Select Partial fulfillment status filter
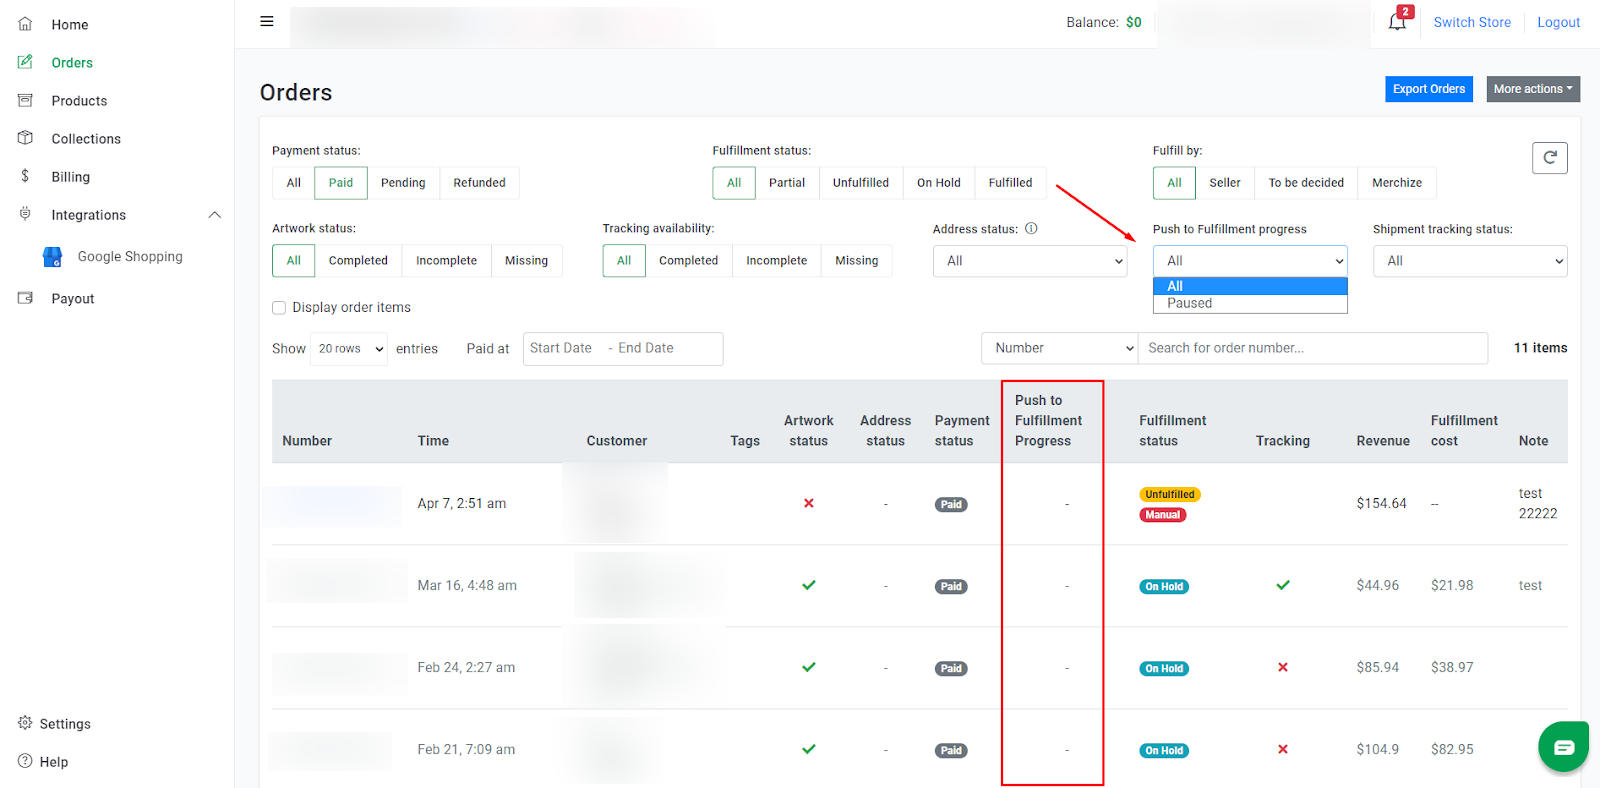 pyautogui.click(x=787, y=183)
